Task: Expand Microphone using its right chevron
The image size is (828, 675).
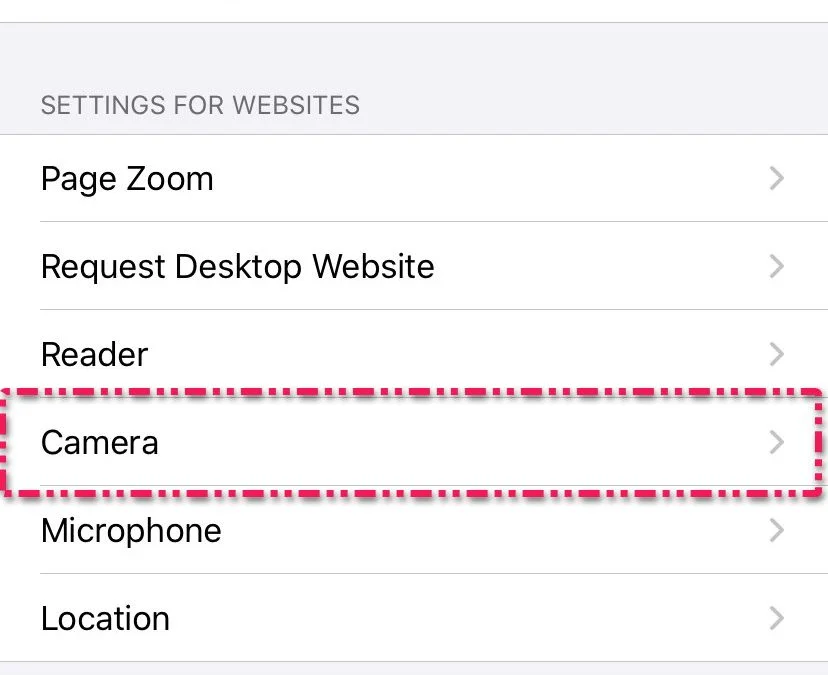Action: (776, 530)
